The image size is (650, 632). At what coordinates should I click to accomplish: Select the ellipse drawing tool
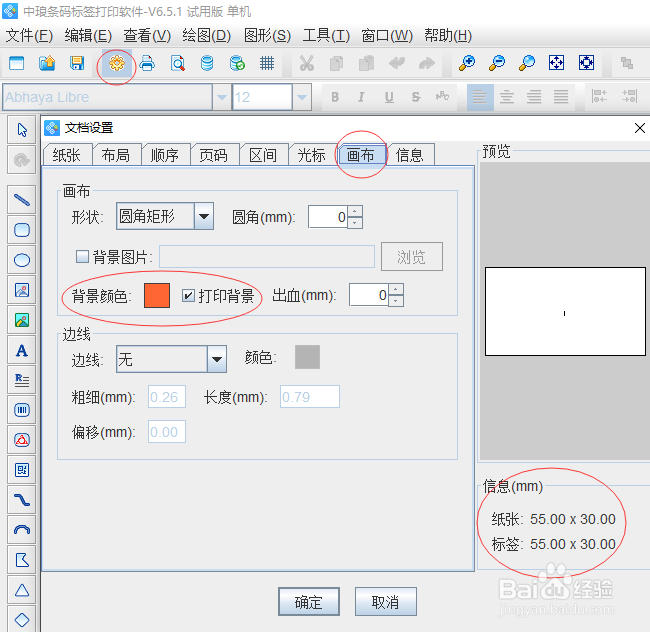pos(22,260)
